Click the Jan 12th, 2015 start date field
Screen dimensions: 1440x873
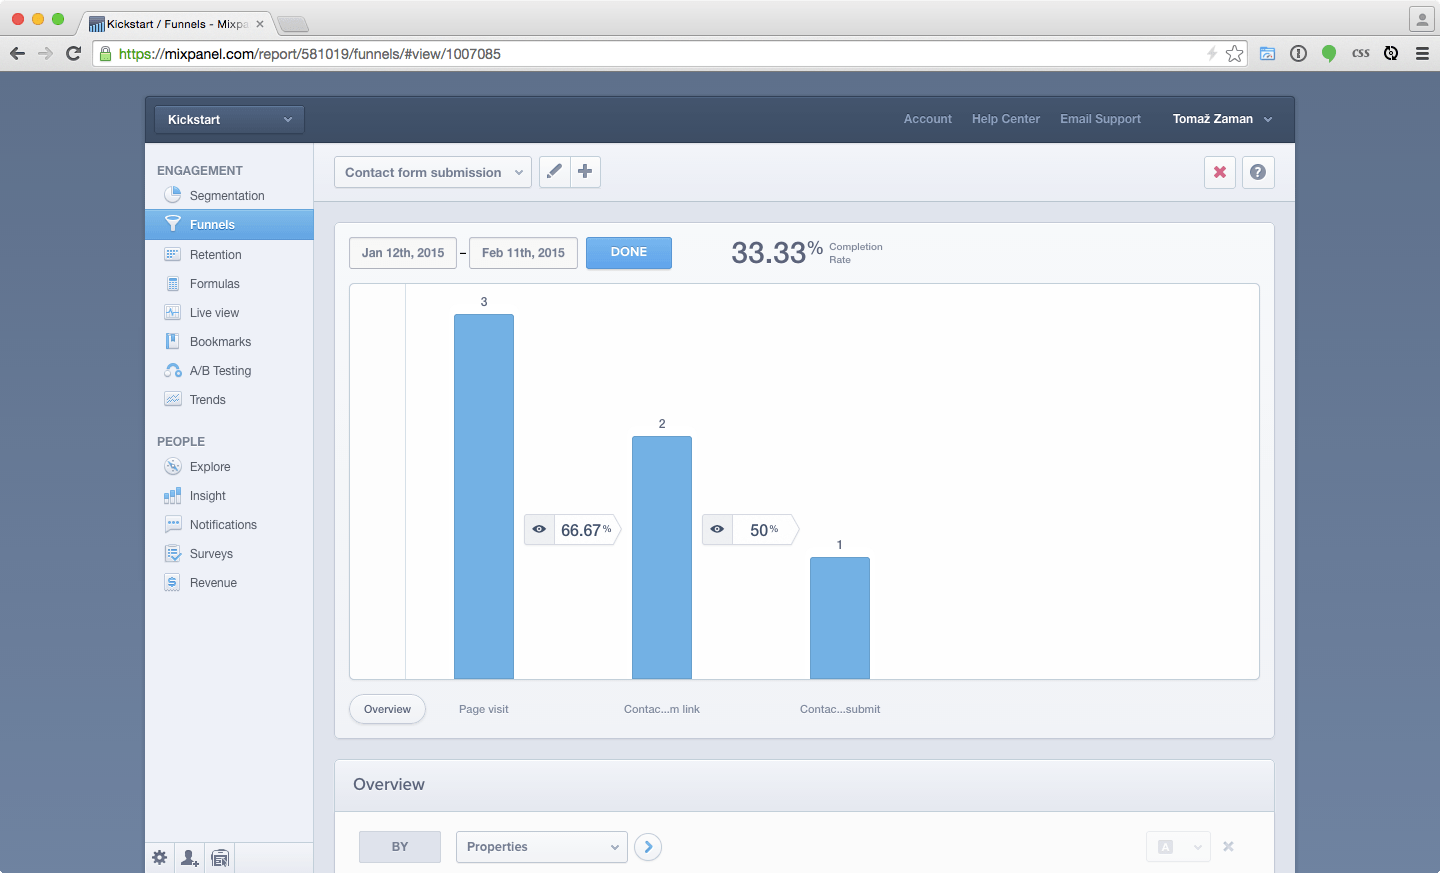pos(403,253)
